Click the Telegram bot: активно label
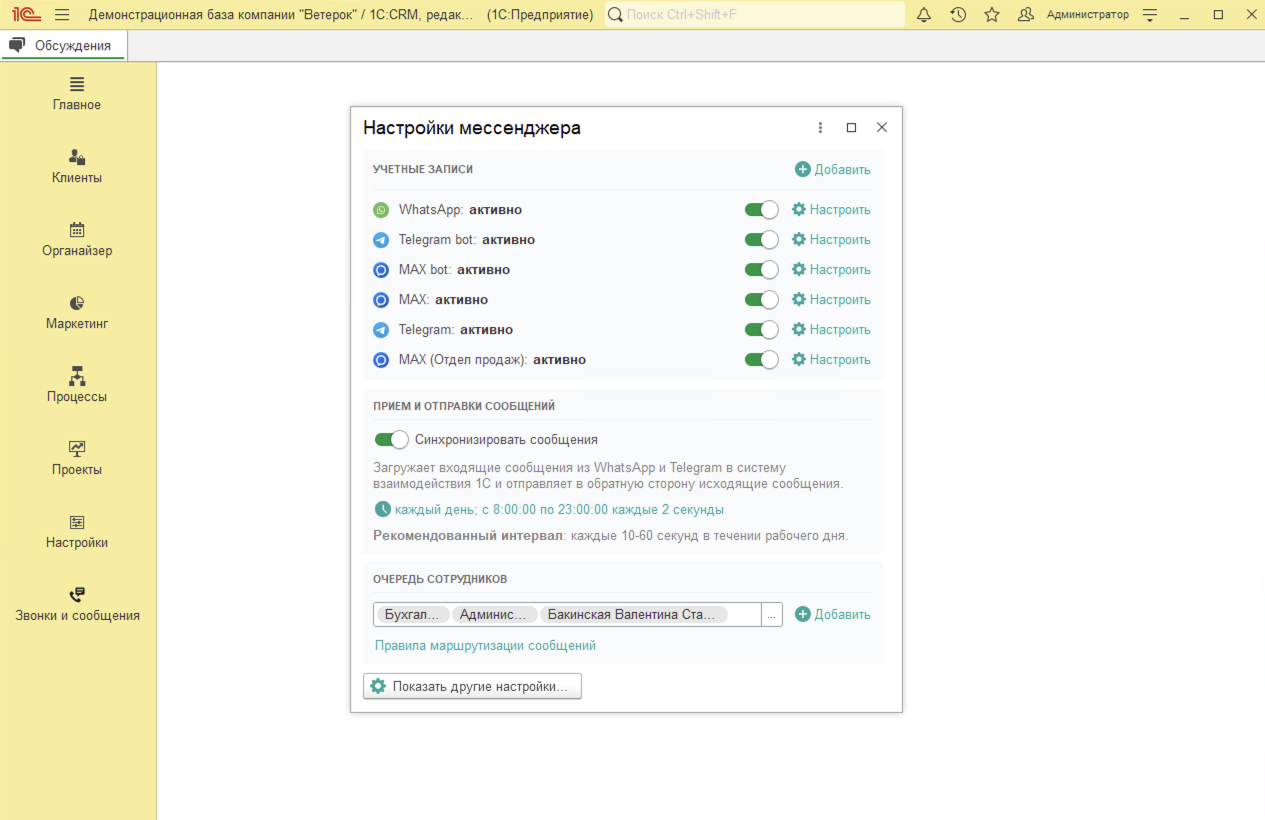This screenshot has width=1265, height=820. click(x=467, y=240)
